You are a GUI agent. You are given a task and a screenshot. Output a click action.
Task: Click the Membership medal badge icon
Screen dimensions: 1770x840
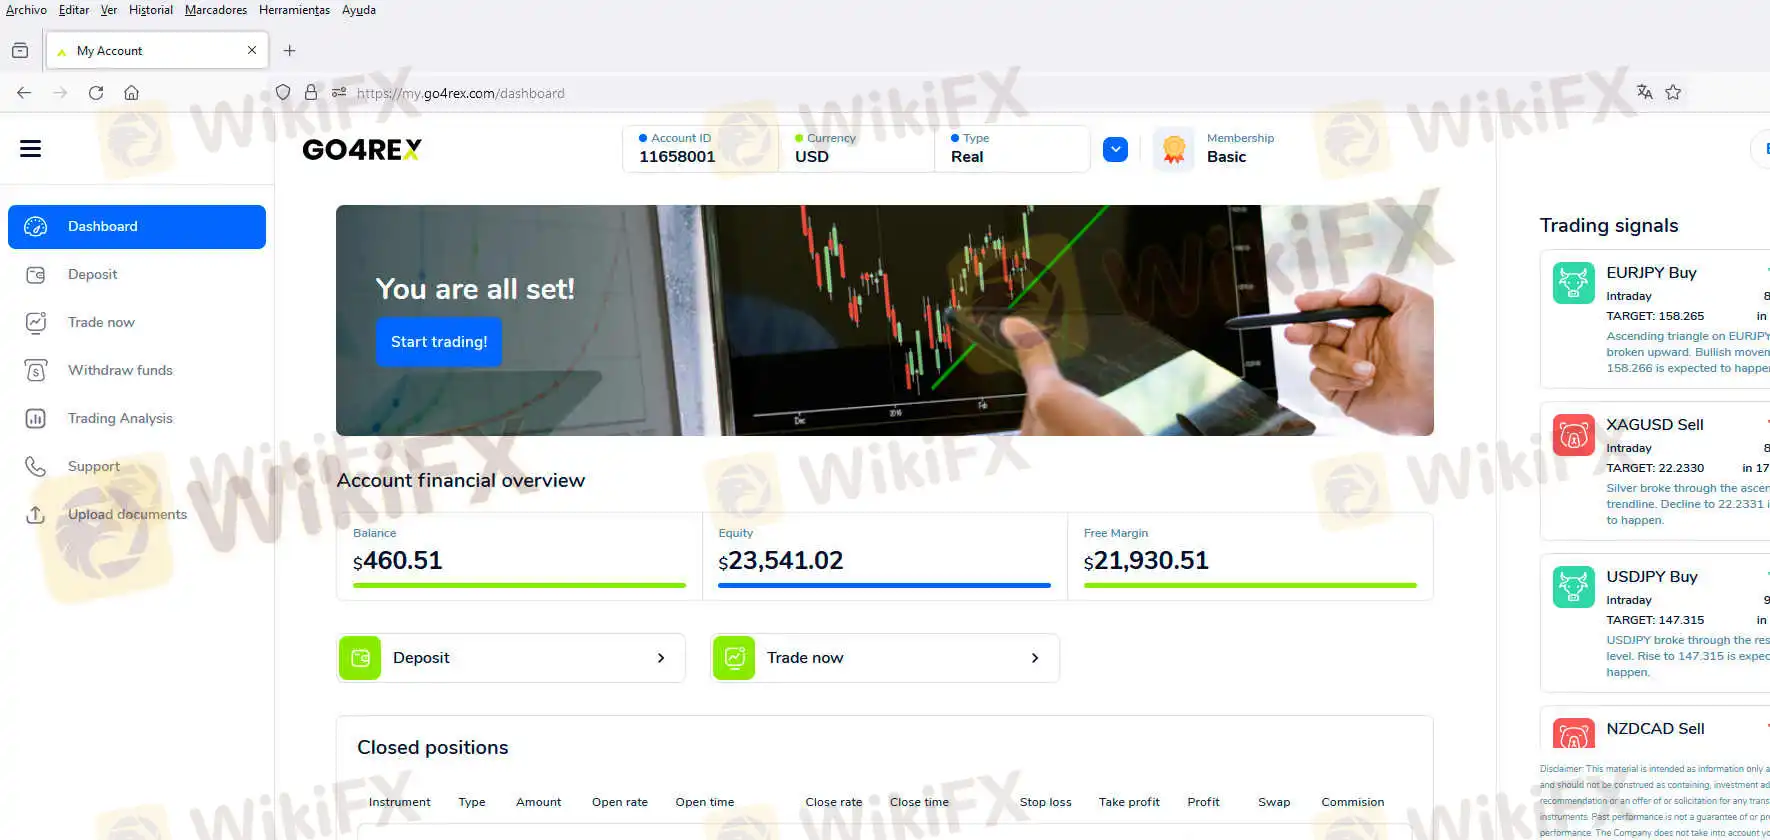coord(1174,150)
